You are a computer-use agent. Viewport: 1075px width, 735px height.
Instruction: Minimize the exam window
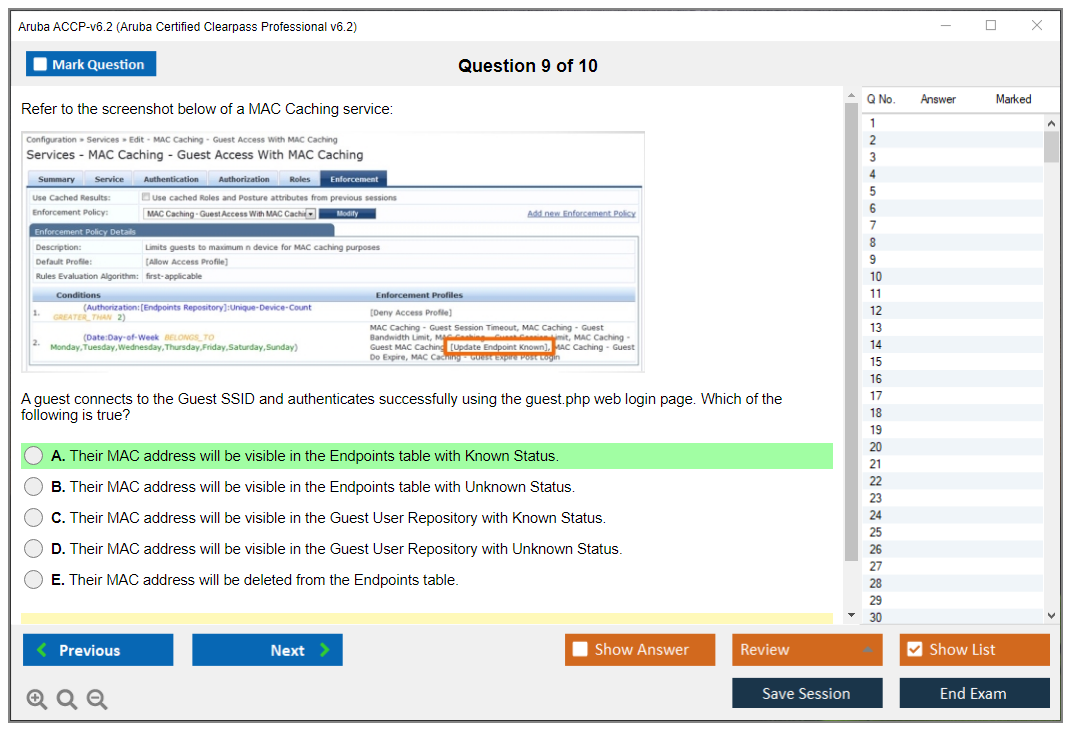[945, 26]
